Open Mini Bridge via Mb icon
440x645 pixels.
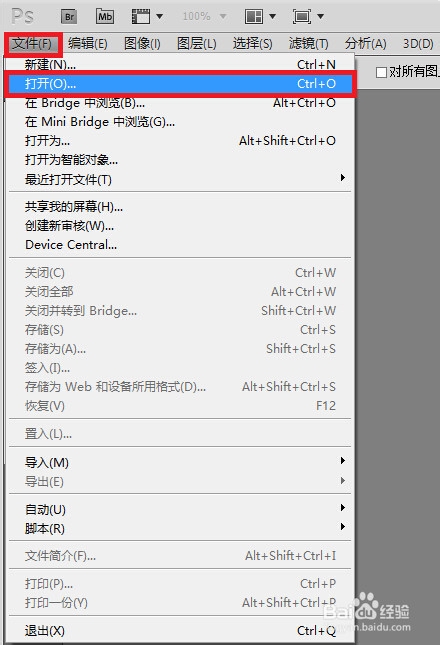[x=105, y=16]
